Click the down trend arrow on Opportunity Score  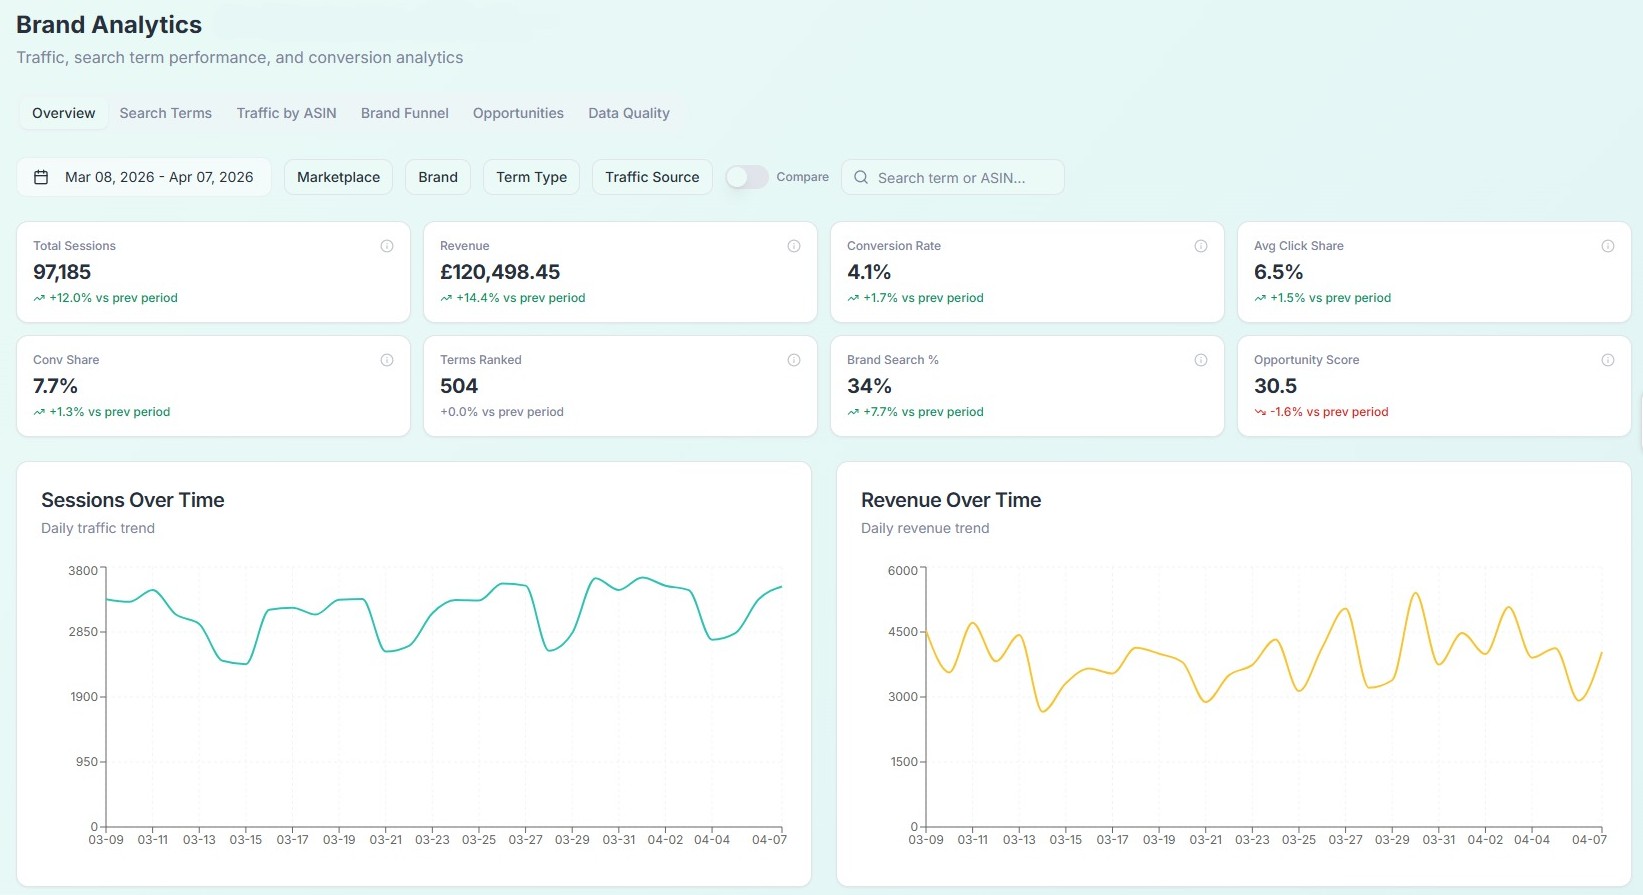point(1260,412)
